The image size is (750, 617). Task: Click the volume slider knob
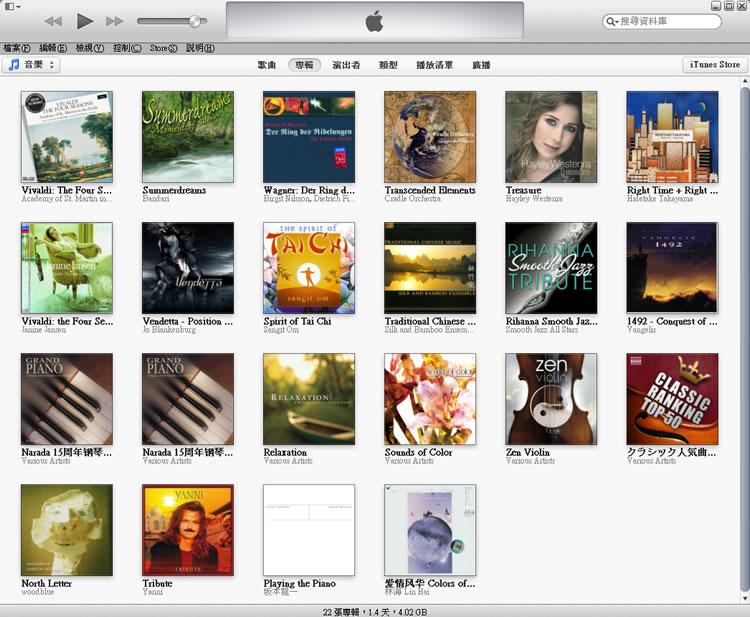pyautogui.click(x=195, y=21)
